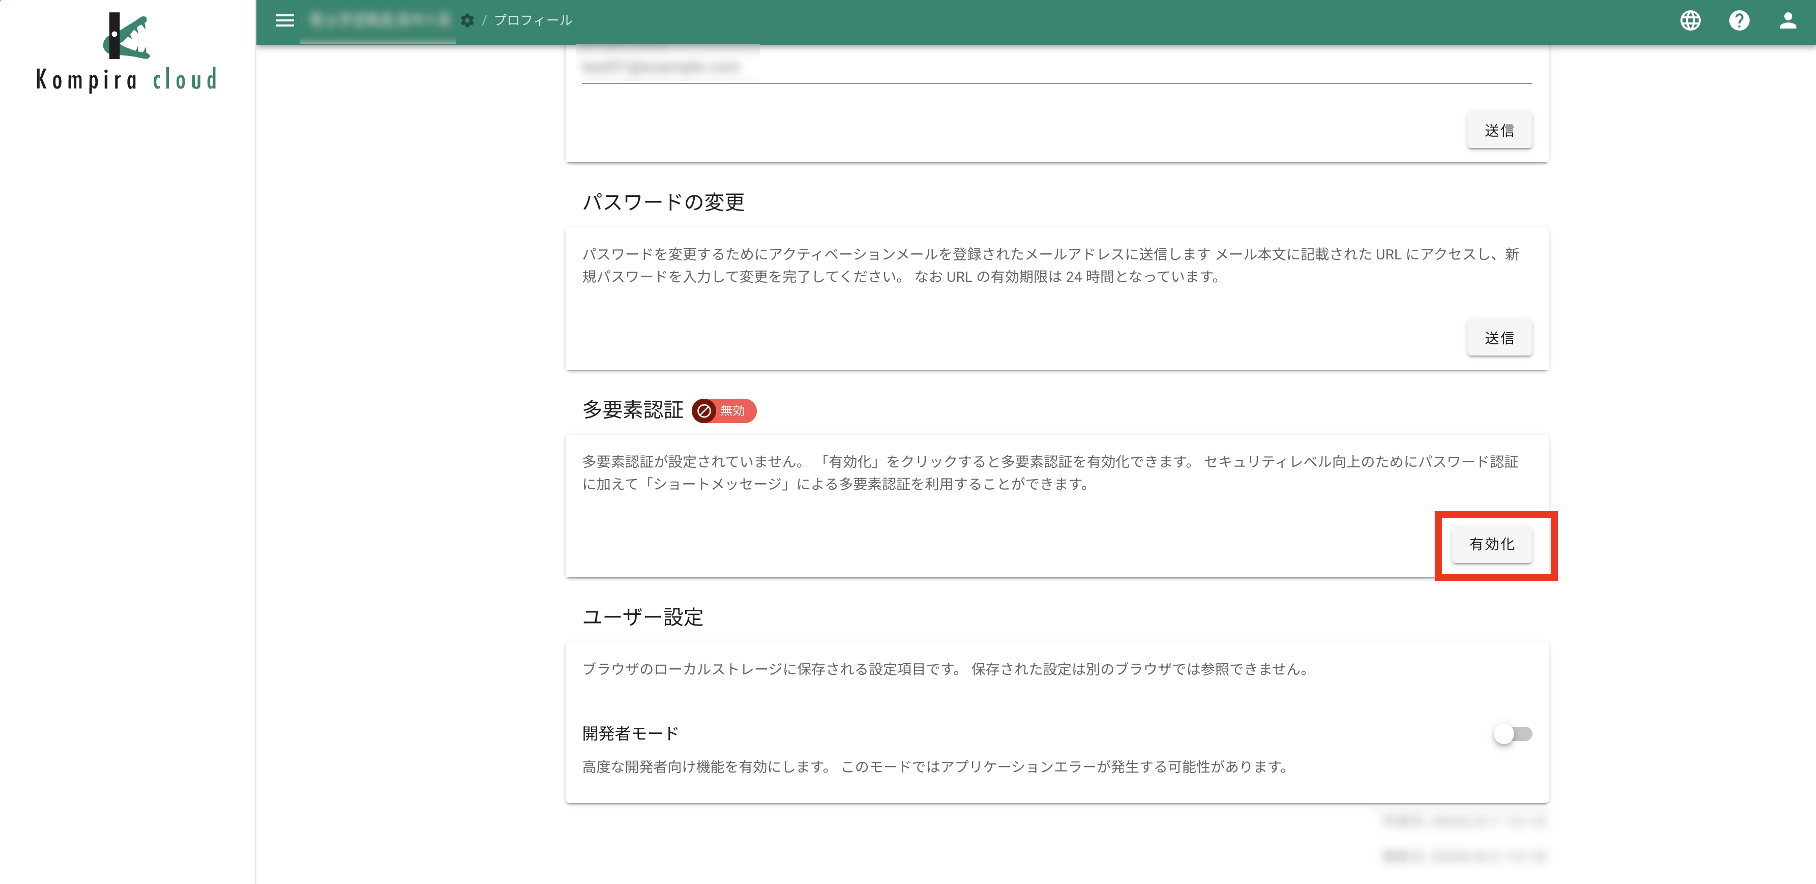1816x884 pixels.
Task: Toggle the 開発者モード switch
Action: click(x=1512, y=734)
